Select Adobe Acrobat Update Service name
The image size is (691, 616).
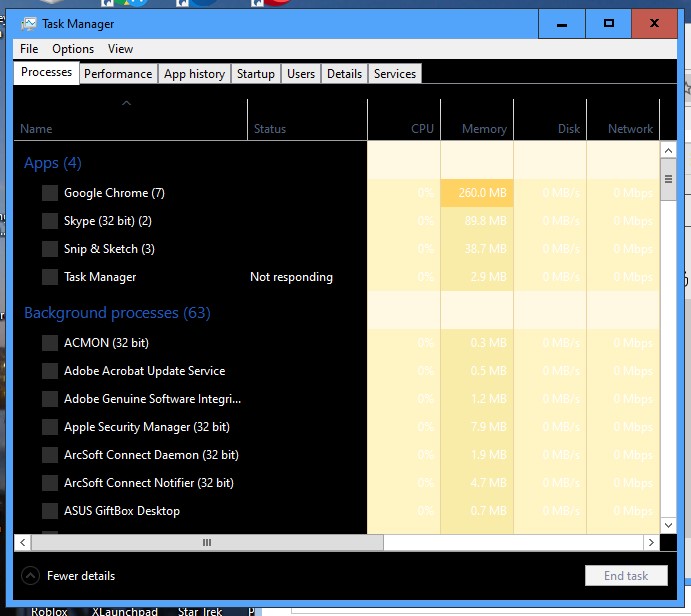point(145,371)
